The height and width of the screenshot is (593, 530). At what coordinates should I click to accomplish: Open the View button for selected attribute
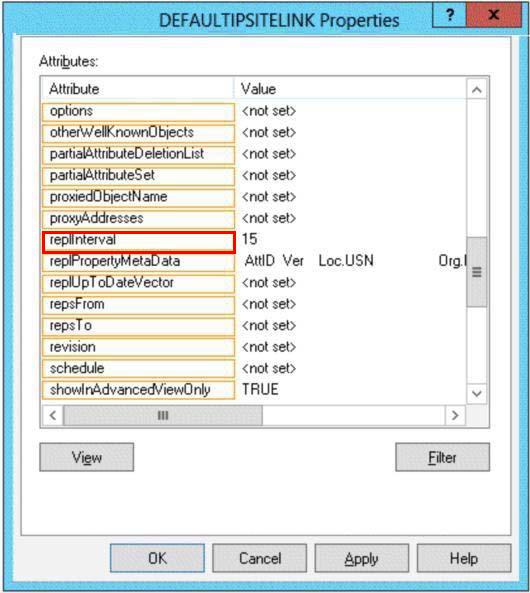[87, 457]
